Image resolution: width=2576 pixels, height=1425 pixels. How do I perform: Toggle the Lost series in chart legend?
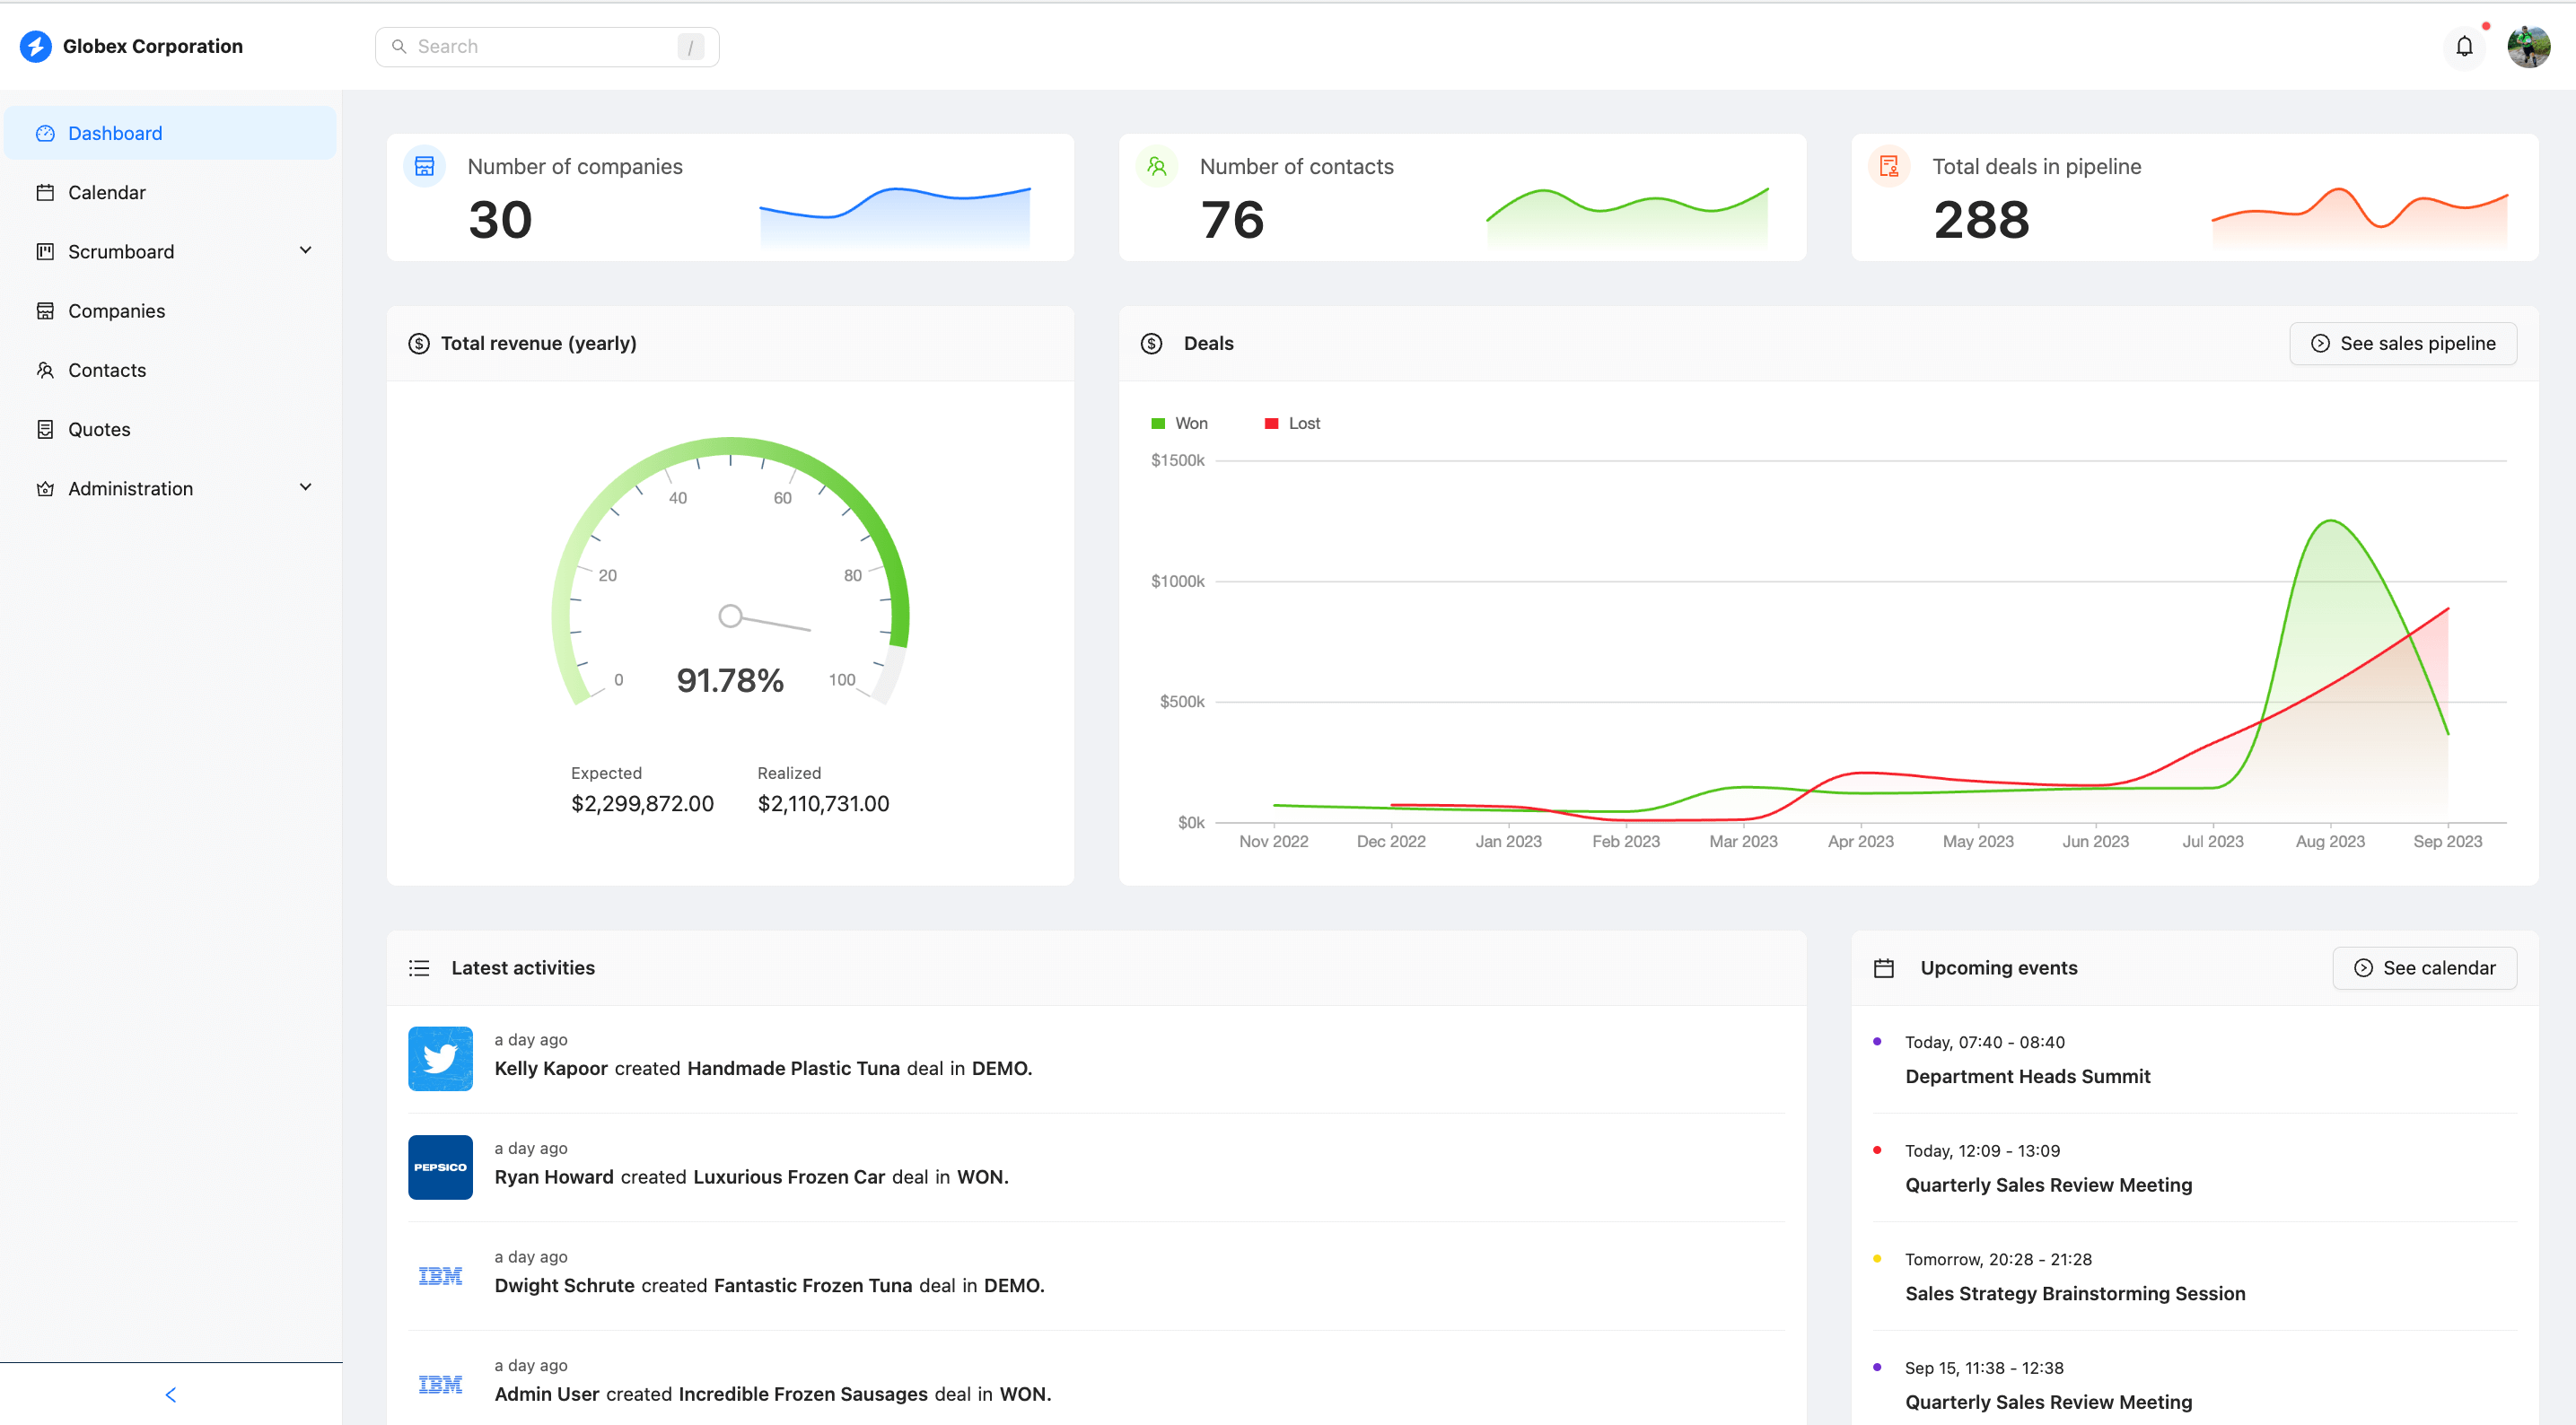[x=1293, y=424]
